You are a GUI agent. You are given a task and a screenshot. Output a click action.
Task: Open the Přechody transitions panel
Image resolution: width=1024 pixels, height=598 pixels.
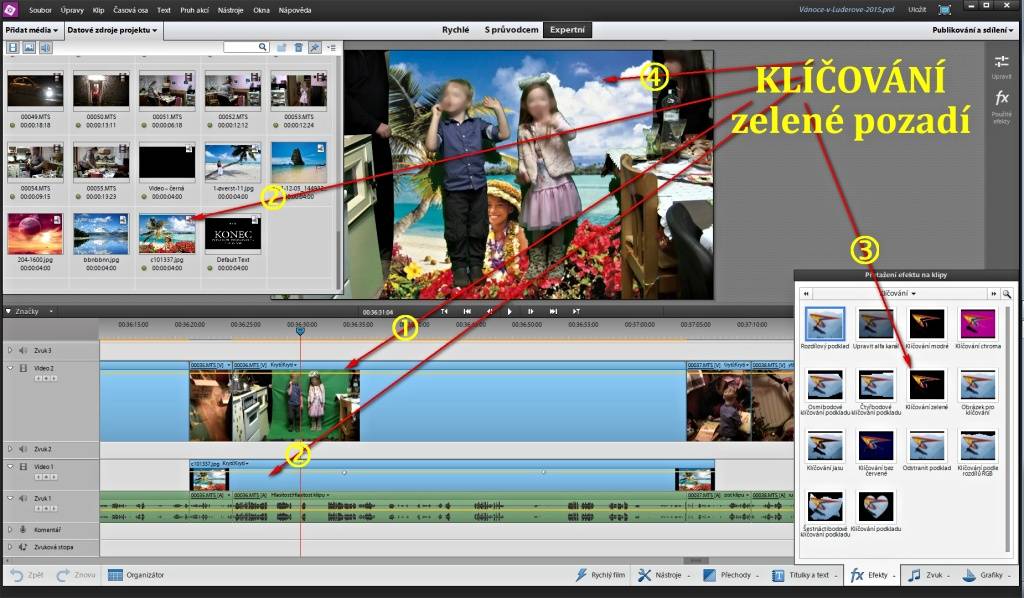click(x=731, y=575)
